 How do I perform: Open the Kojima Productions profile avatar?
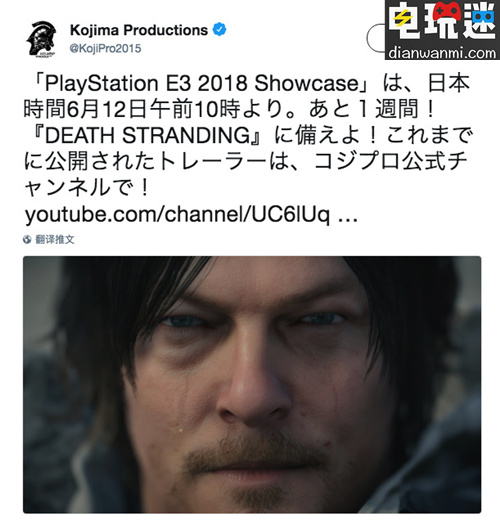(41, 39)
